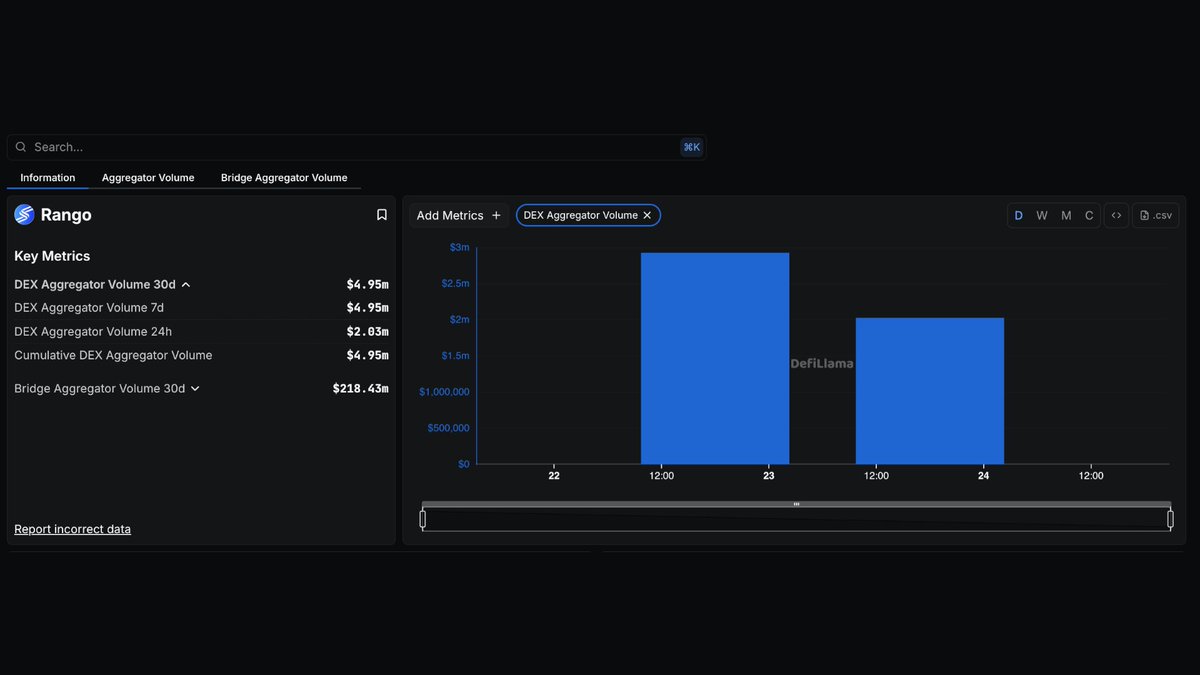The image size is (1200, 675).
Task: Switch chart to monthly (M) grouping
Action: pyautogui.click(x=1066, y=215)
